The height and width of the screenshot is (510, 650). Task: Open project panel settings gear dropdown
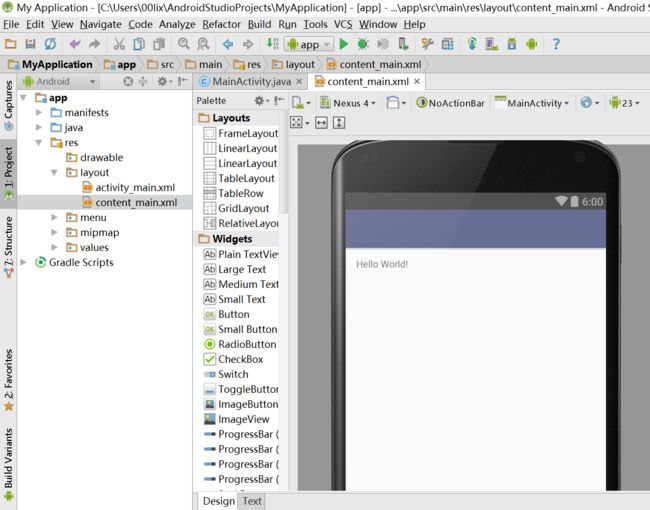click(x=165, y=81)
